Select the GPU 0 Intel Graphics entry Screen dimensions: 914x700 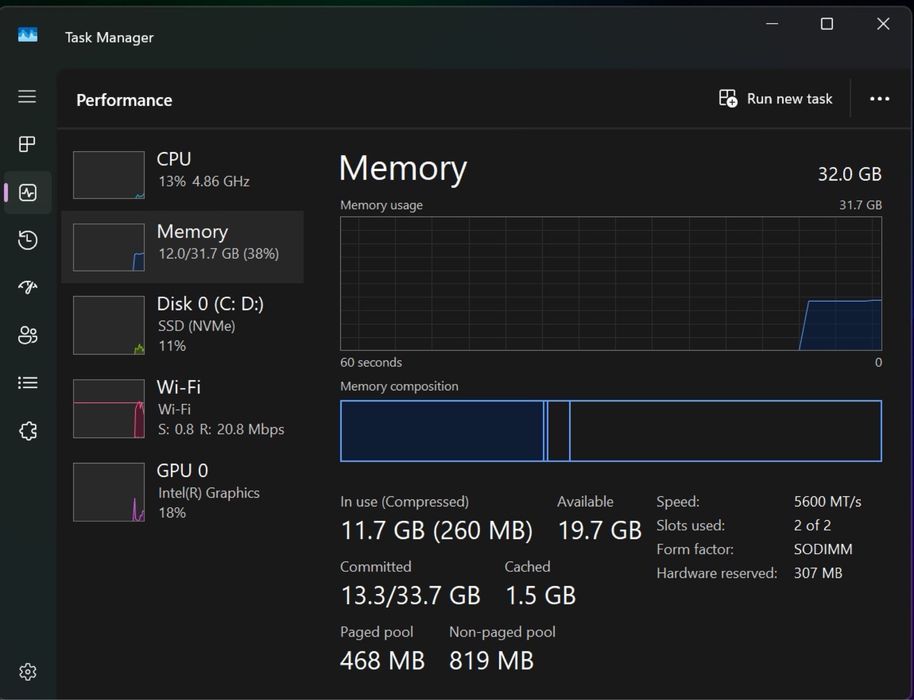click(182, 491)
